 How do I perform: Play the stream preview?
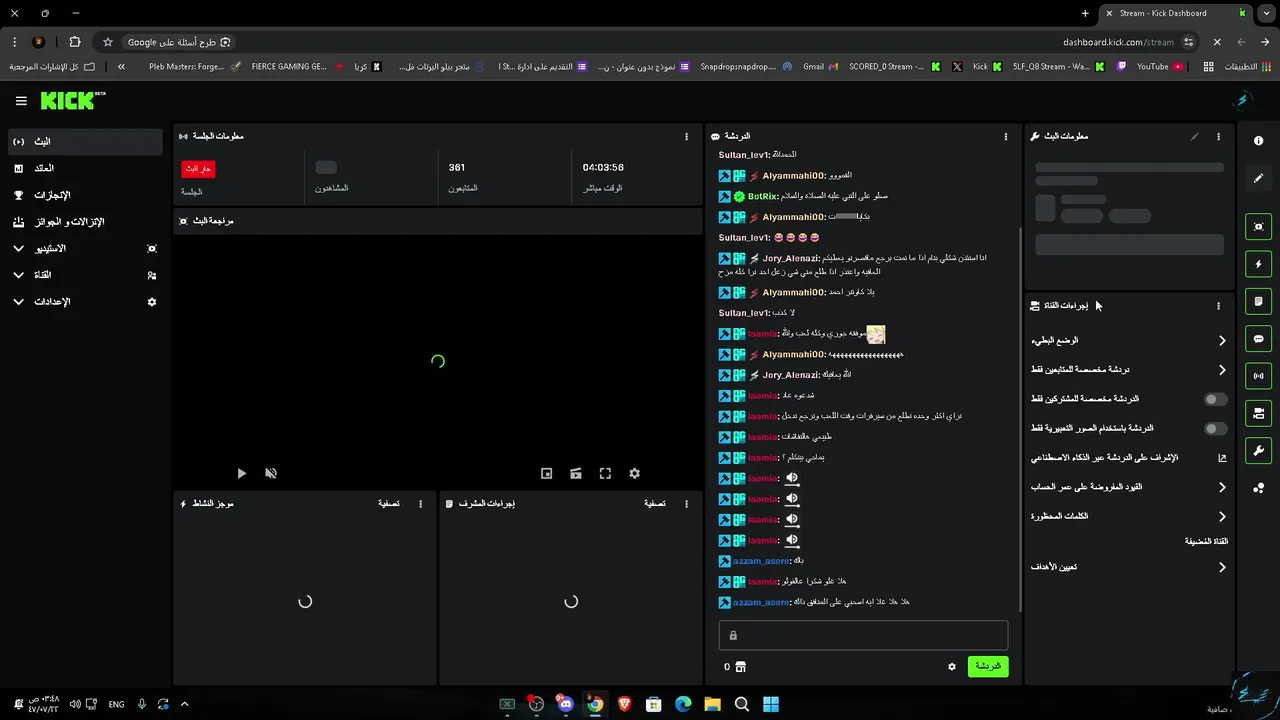[x=241, y=474]
